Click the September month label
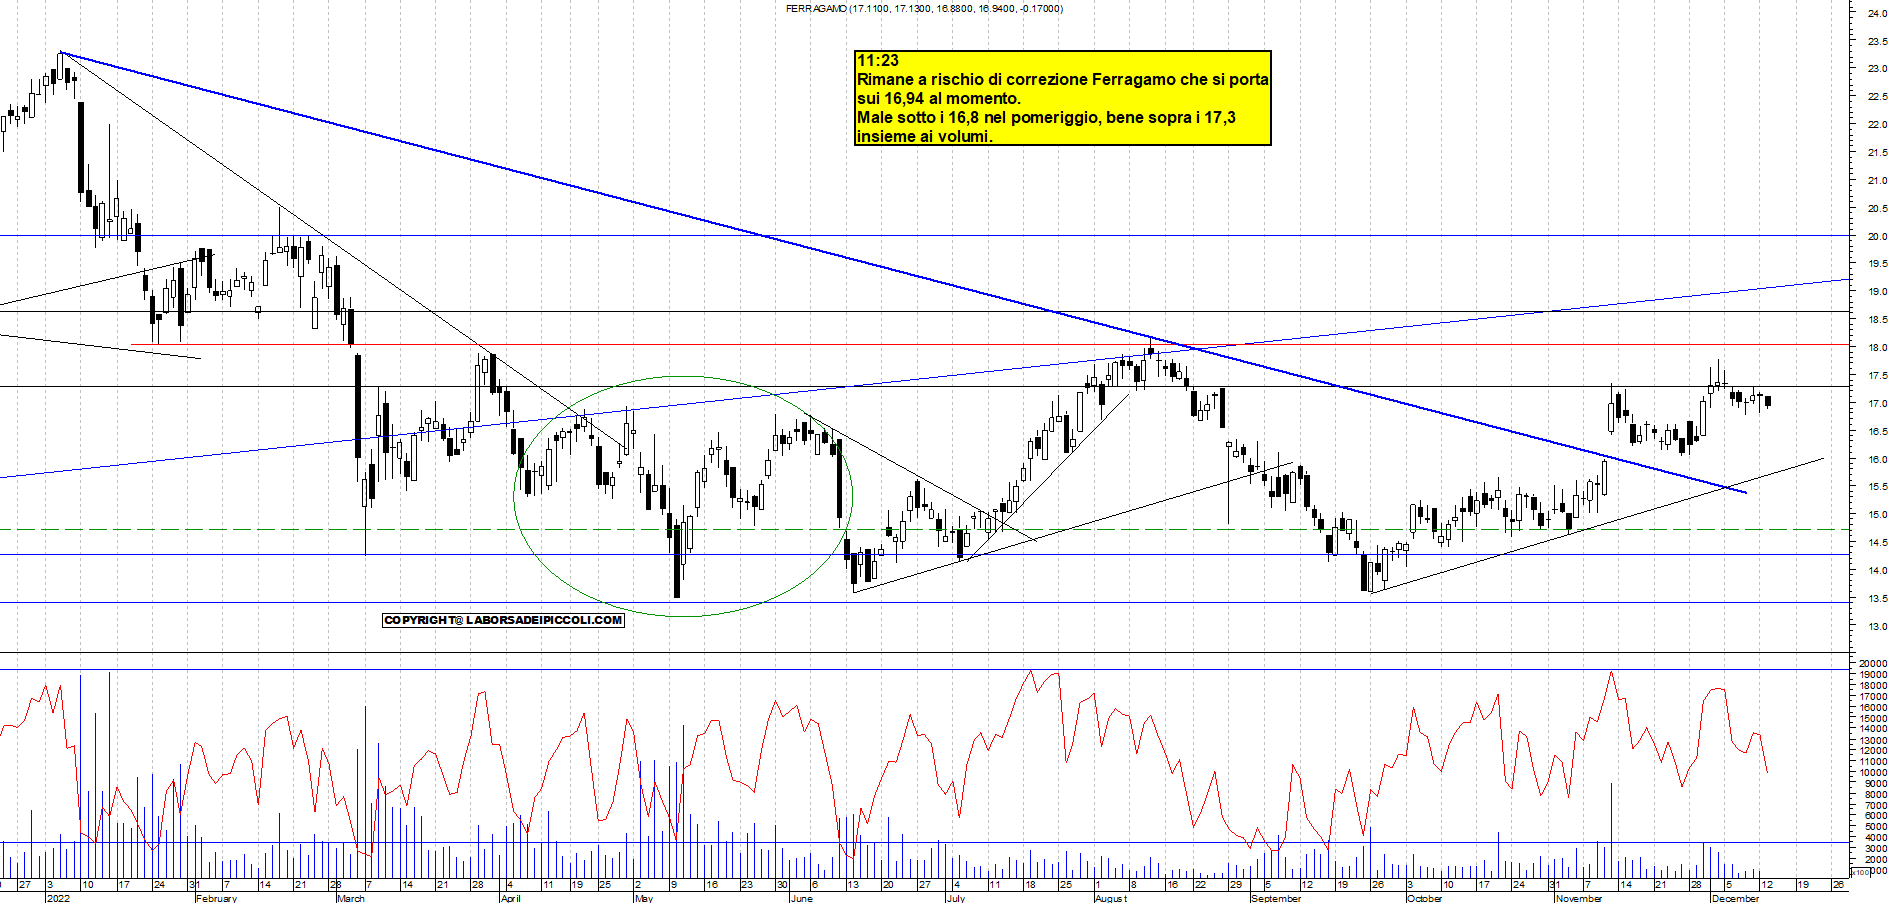Image resolution: width=1890 pixels, height=903 pixels. tap(1276, 898)
